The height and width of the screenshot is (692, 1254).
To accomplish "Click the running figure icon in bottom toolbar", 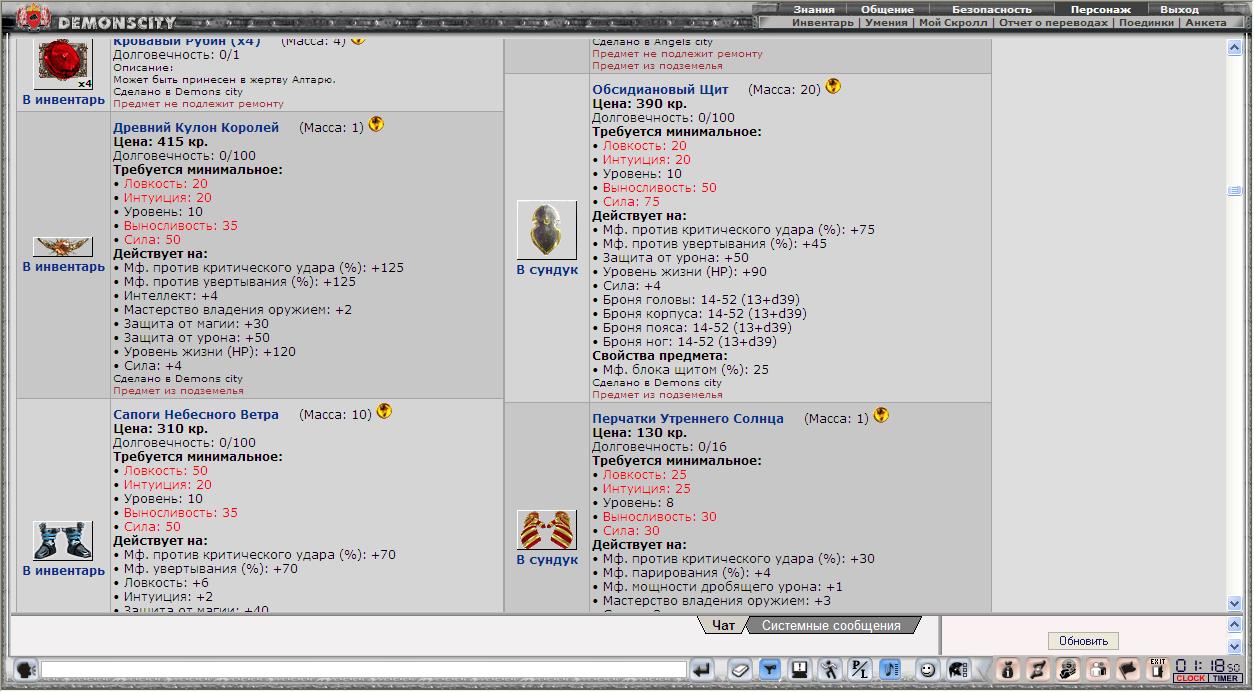I will [829, 669].
